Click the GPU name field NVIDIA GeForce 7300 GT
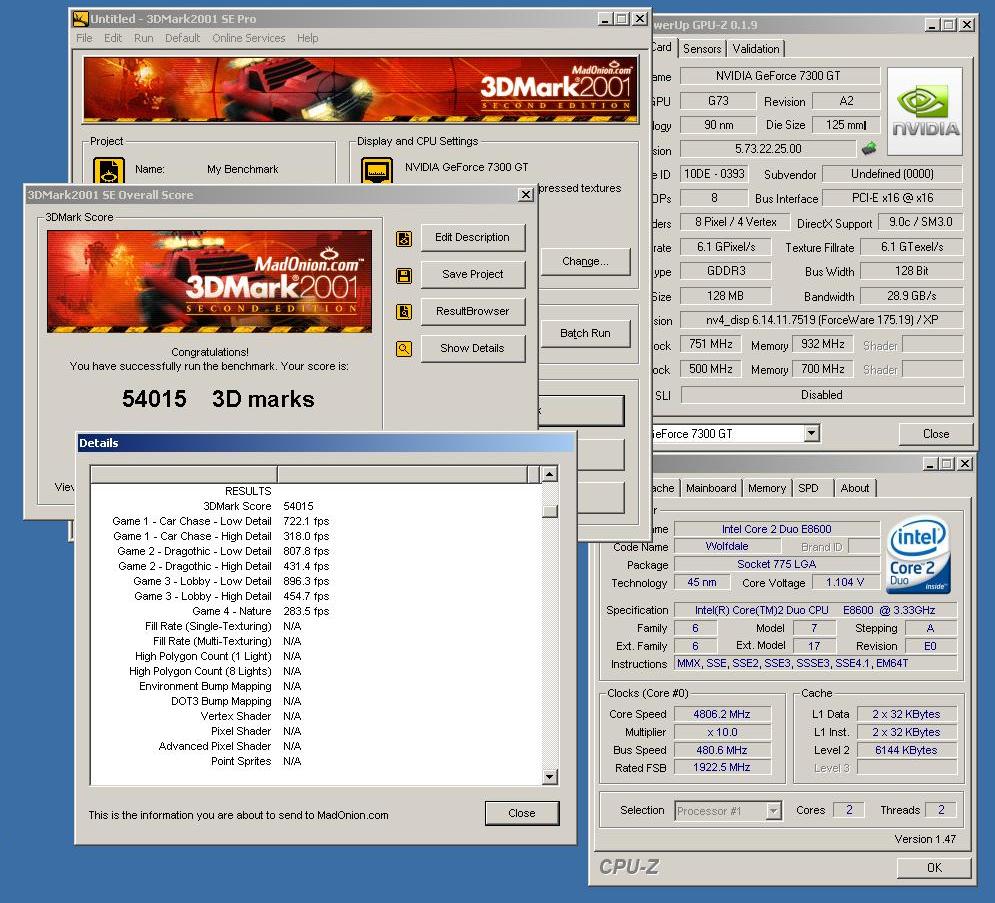 tap(780, 76)
